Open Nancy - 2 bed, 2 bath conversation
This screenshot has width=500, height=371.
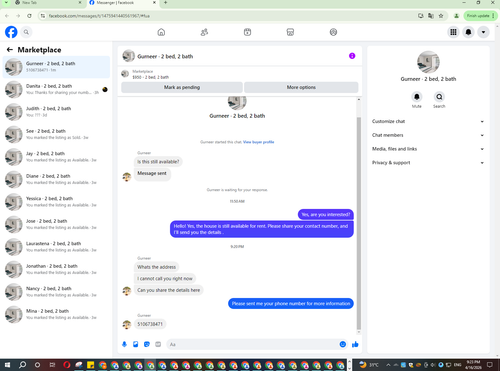point(56,292)
